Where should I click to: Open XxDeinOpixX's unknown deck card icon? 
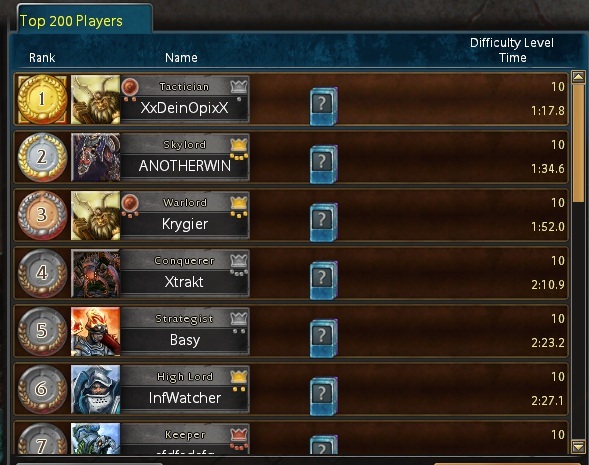323,106
